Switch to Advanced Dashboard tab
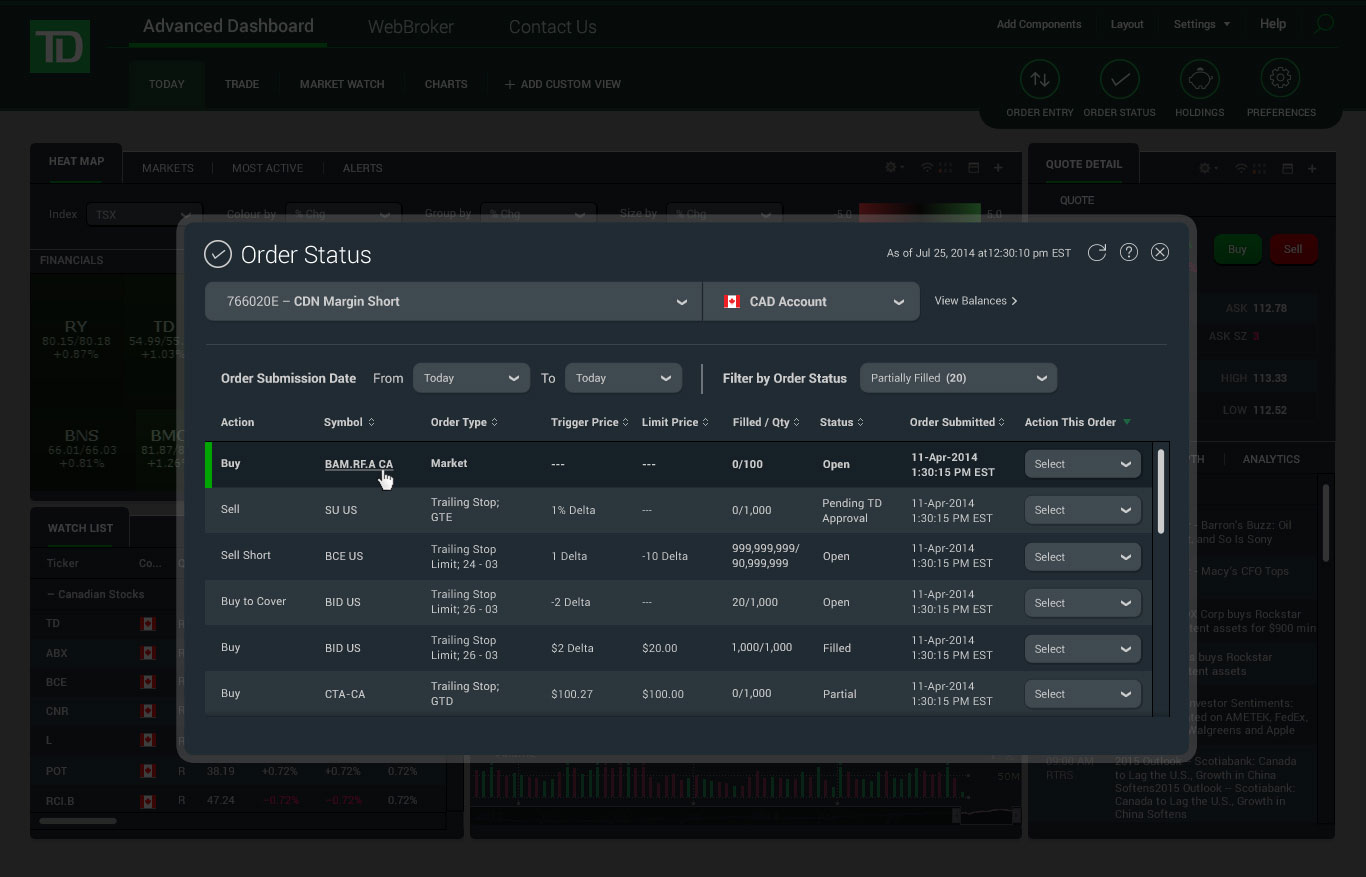The height and width of the screenshot is (877, 1366). coord(228,26)
